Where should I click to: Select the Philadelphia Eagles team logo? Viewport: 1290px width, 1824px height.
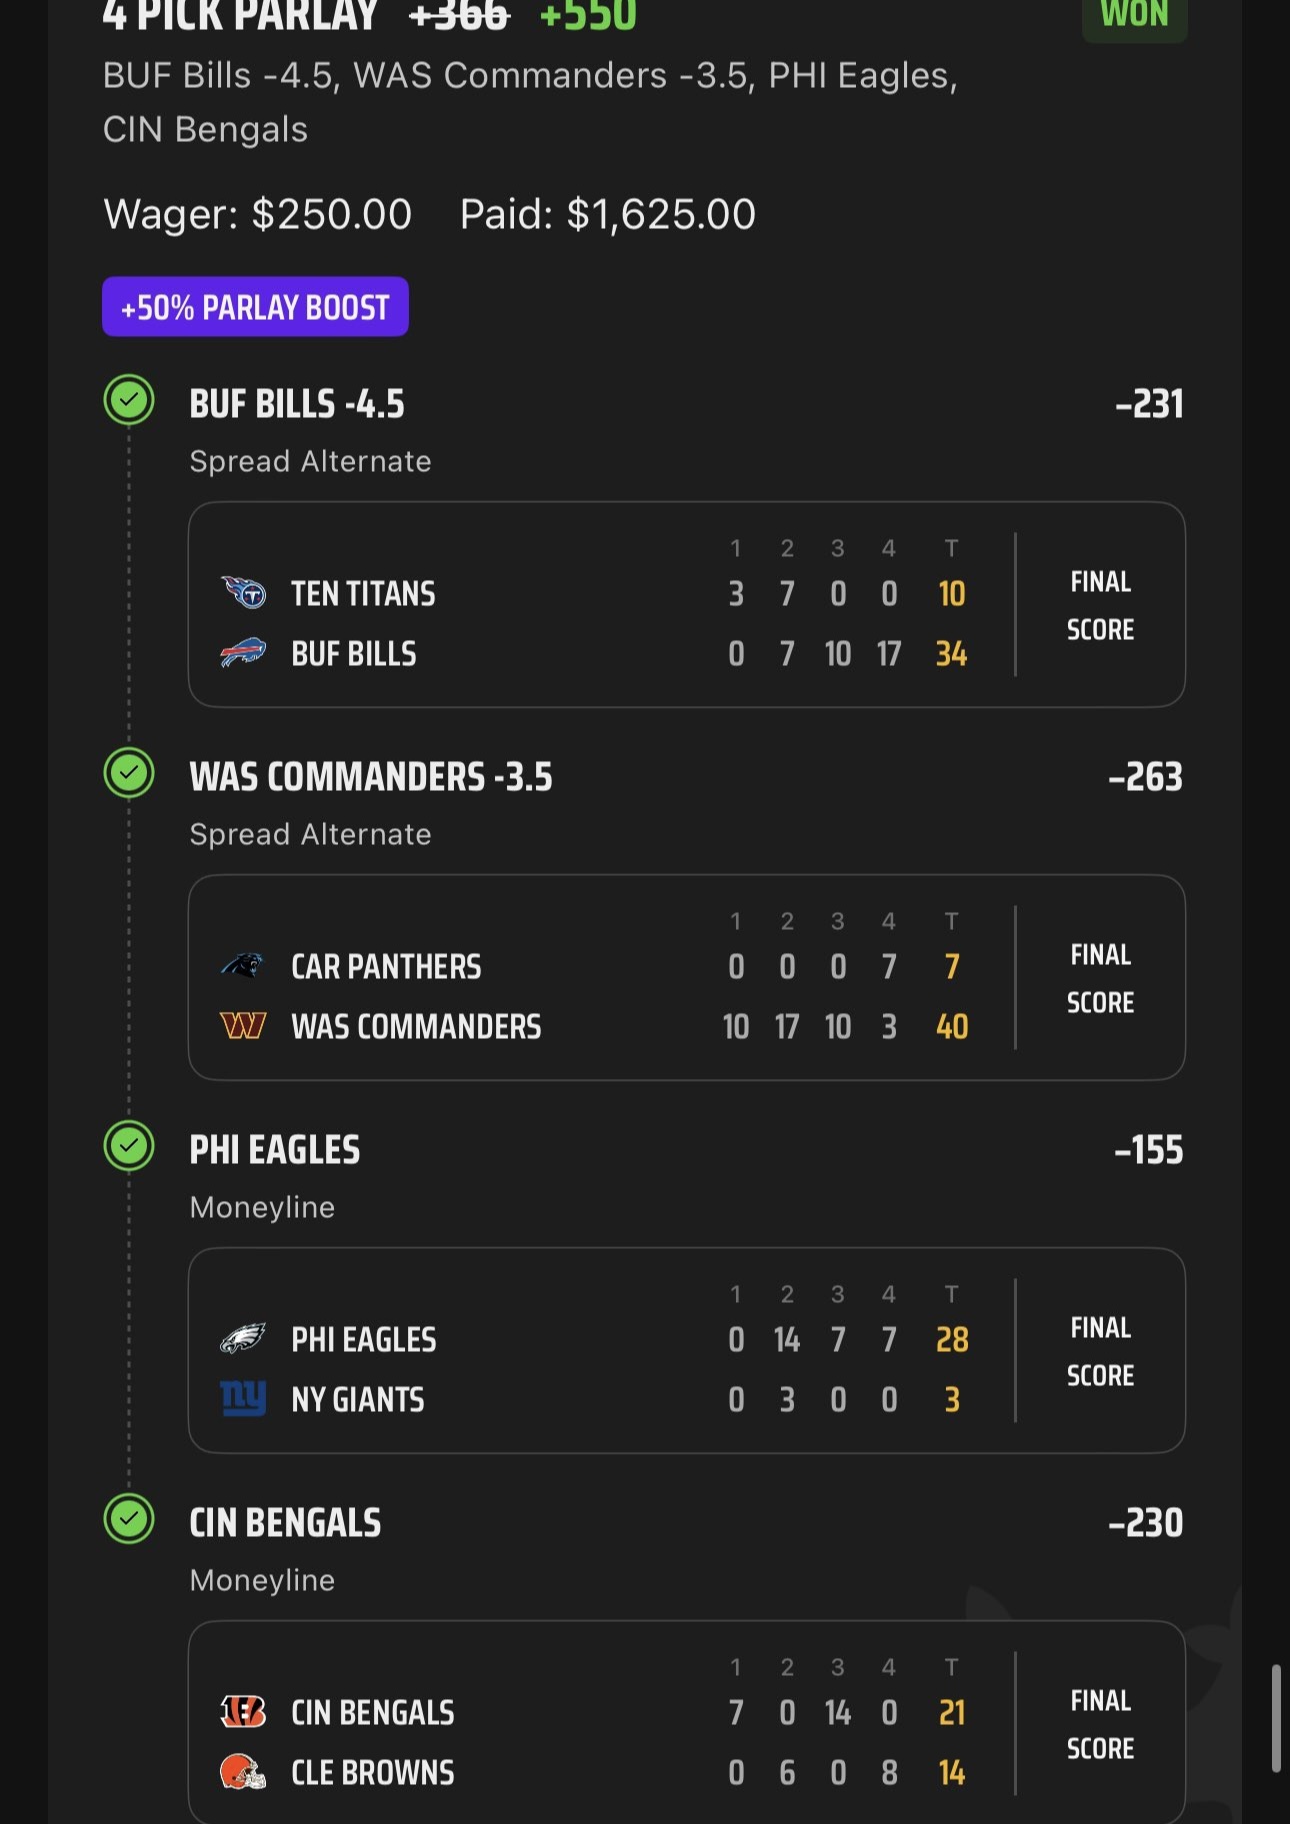[243, 1339]
